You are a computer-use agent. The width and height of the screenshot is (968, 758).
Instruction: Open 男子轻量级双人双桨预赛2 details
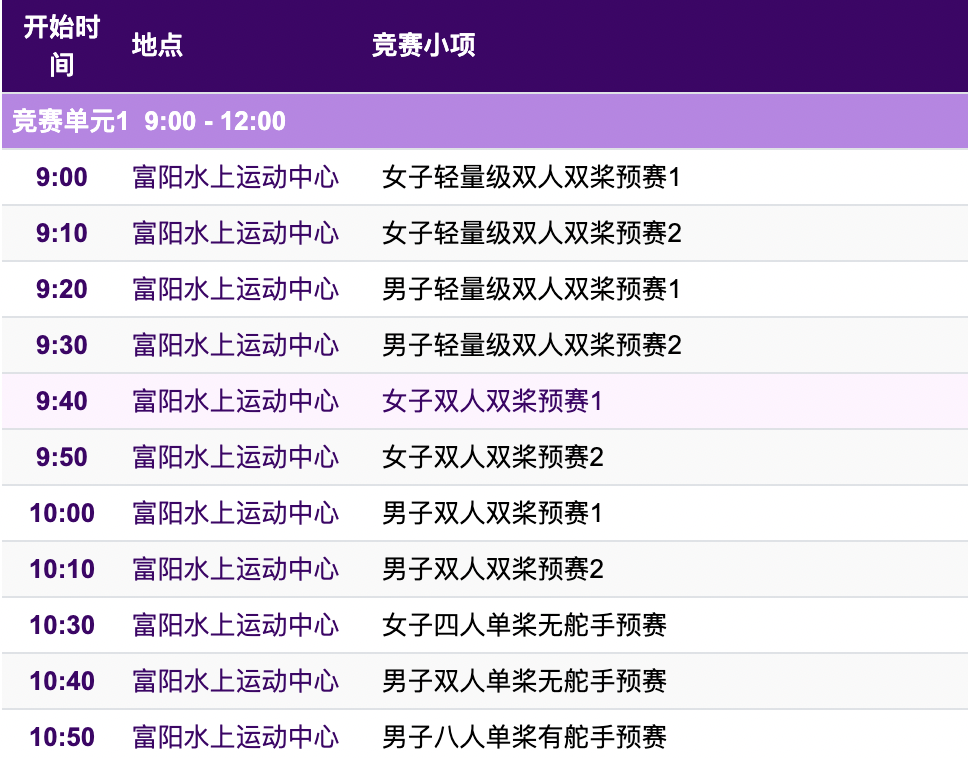click(x=530, y=344)
